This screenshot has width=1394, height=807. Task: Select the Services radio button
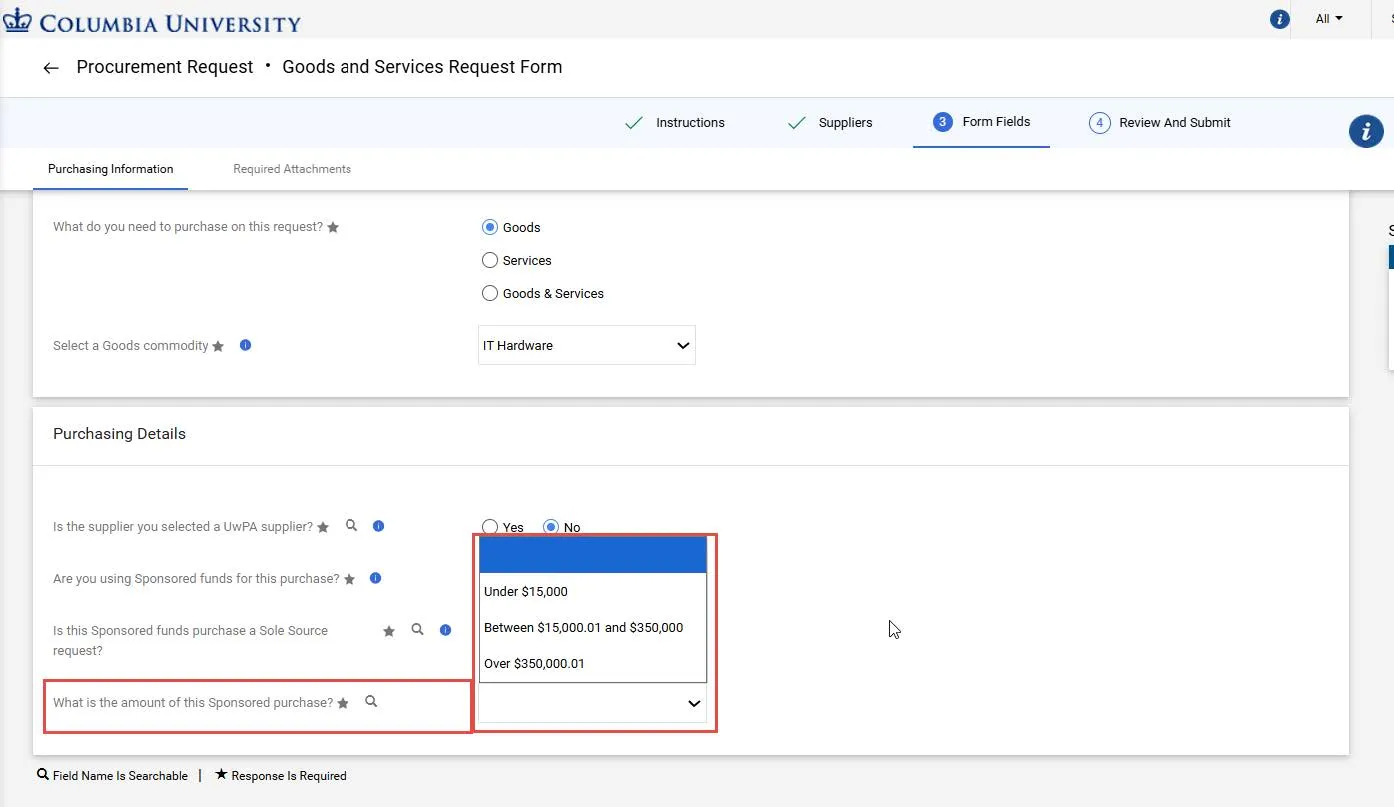point(490,260)
